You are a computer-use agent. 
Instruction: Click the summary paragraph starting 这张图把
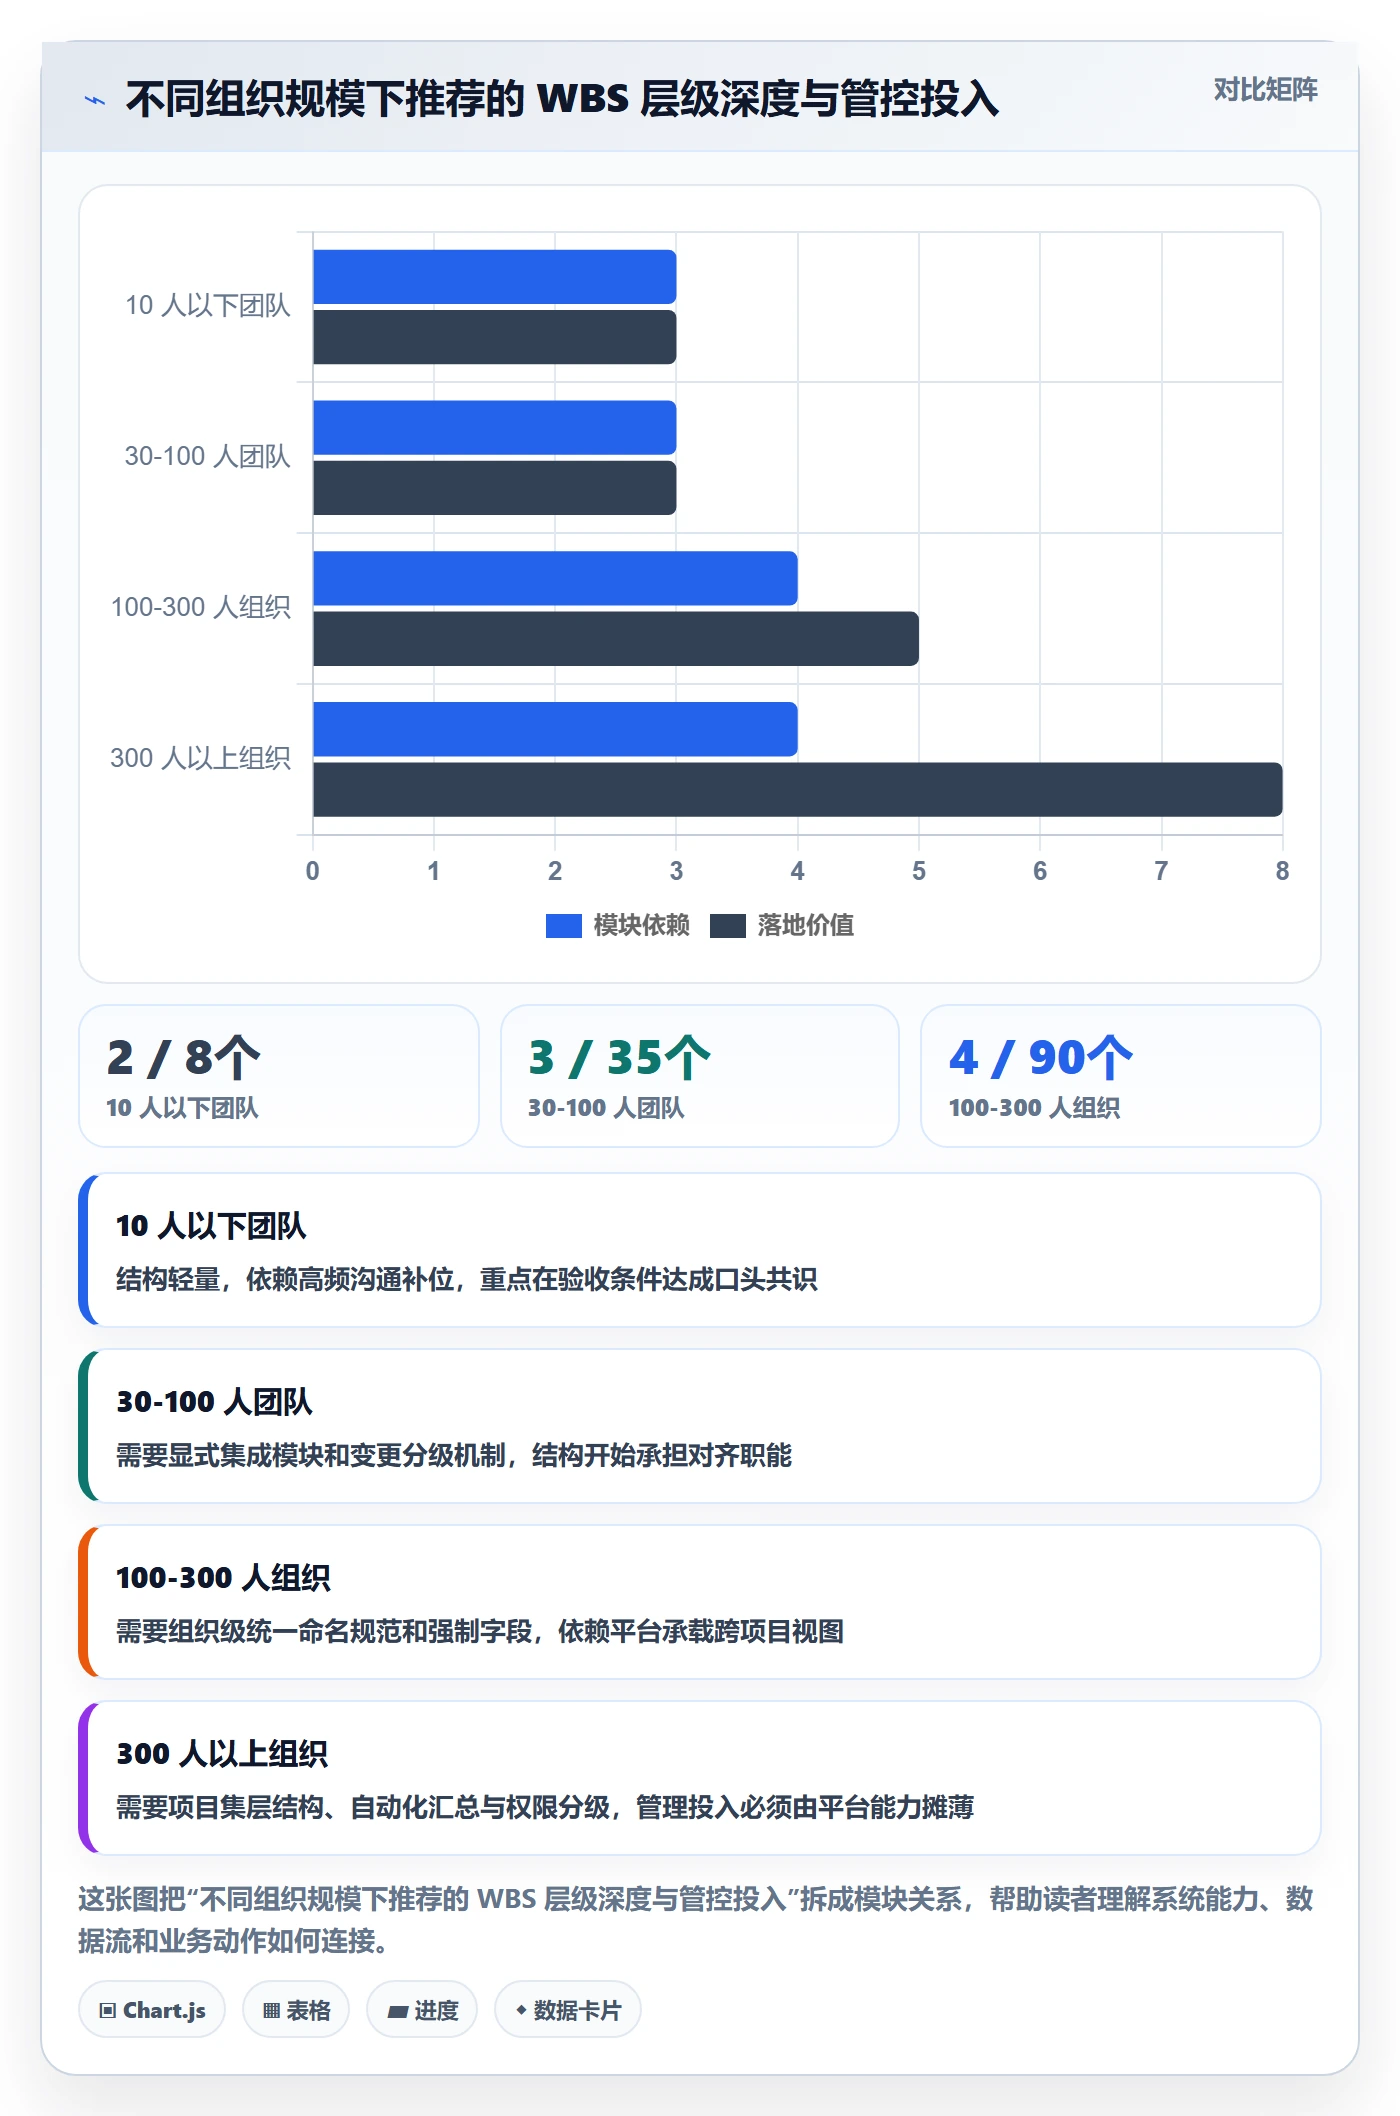click(696, 1920)
